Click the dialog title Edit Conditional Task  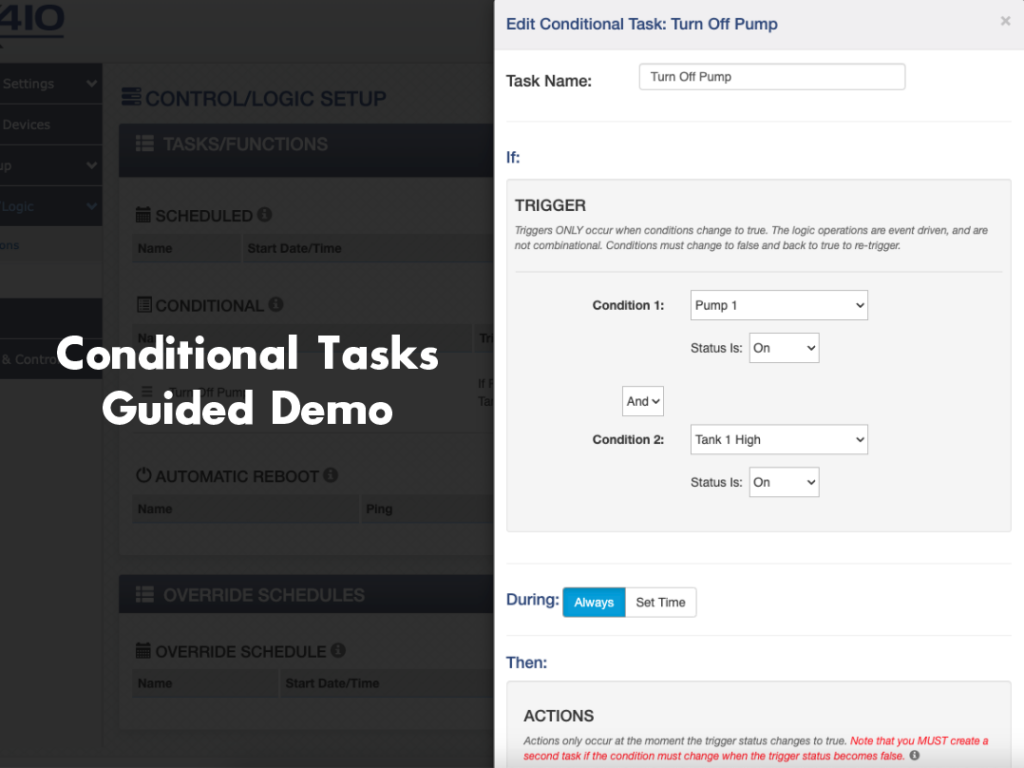click(x=642, y=24)
